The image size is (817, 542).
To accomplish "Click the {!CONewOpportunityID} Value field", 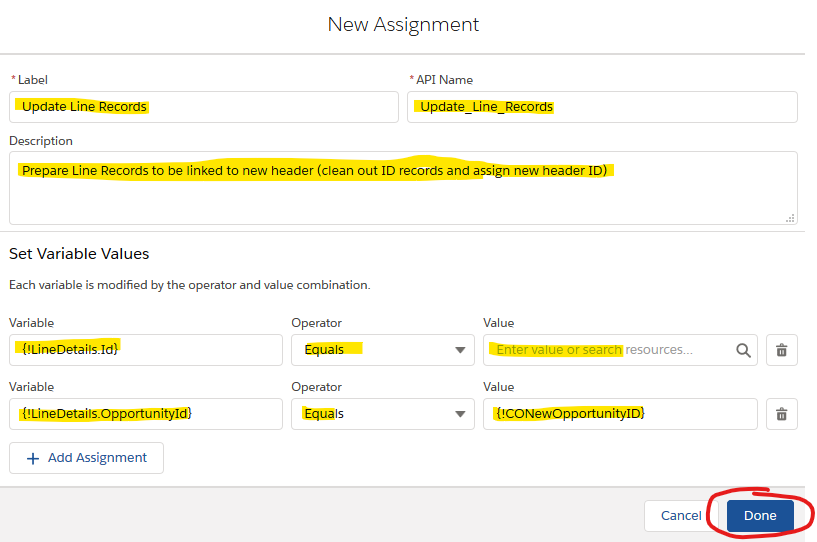I will [620, 414].
